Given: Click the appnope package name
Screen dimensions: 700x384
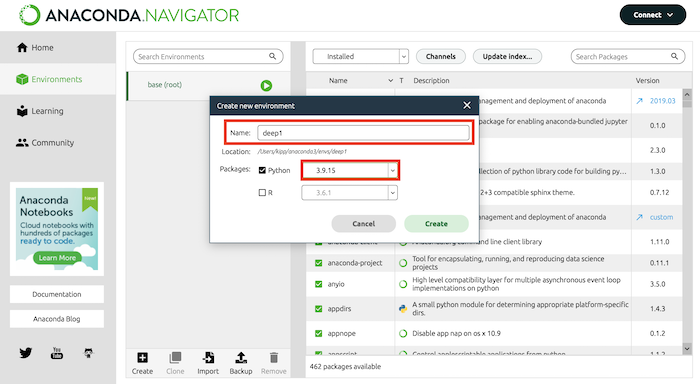Looking at the screenshot, I should [x=342, y=333].
